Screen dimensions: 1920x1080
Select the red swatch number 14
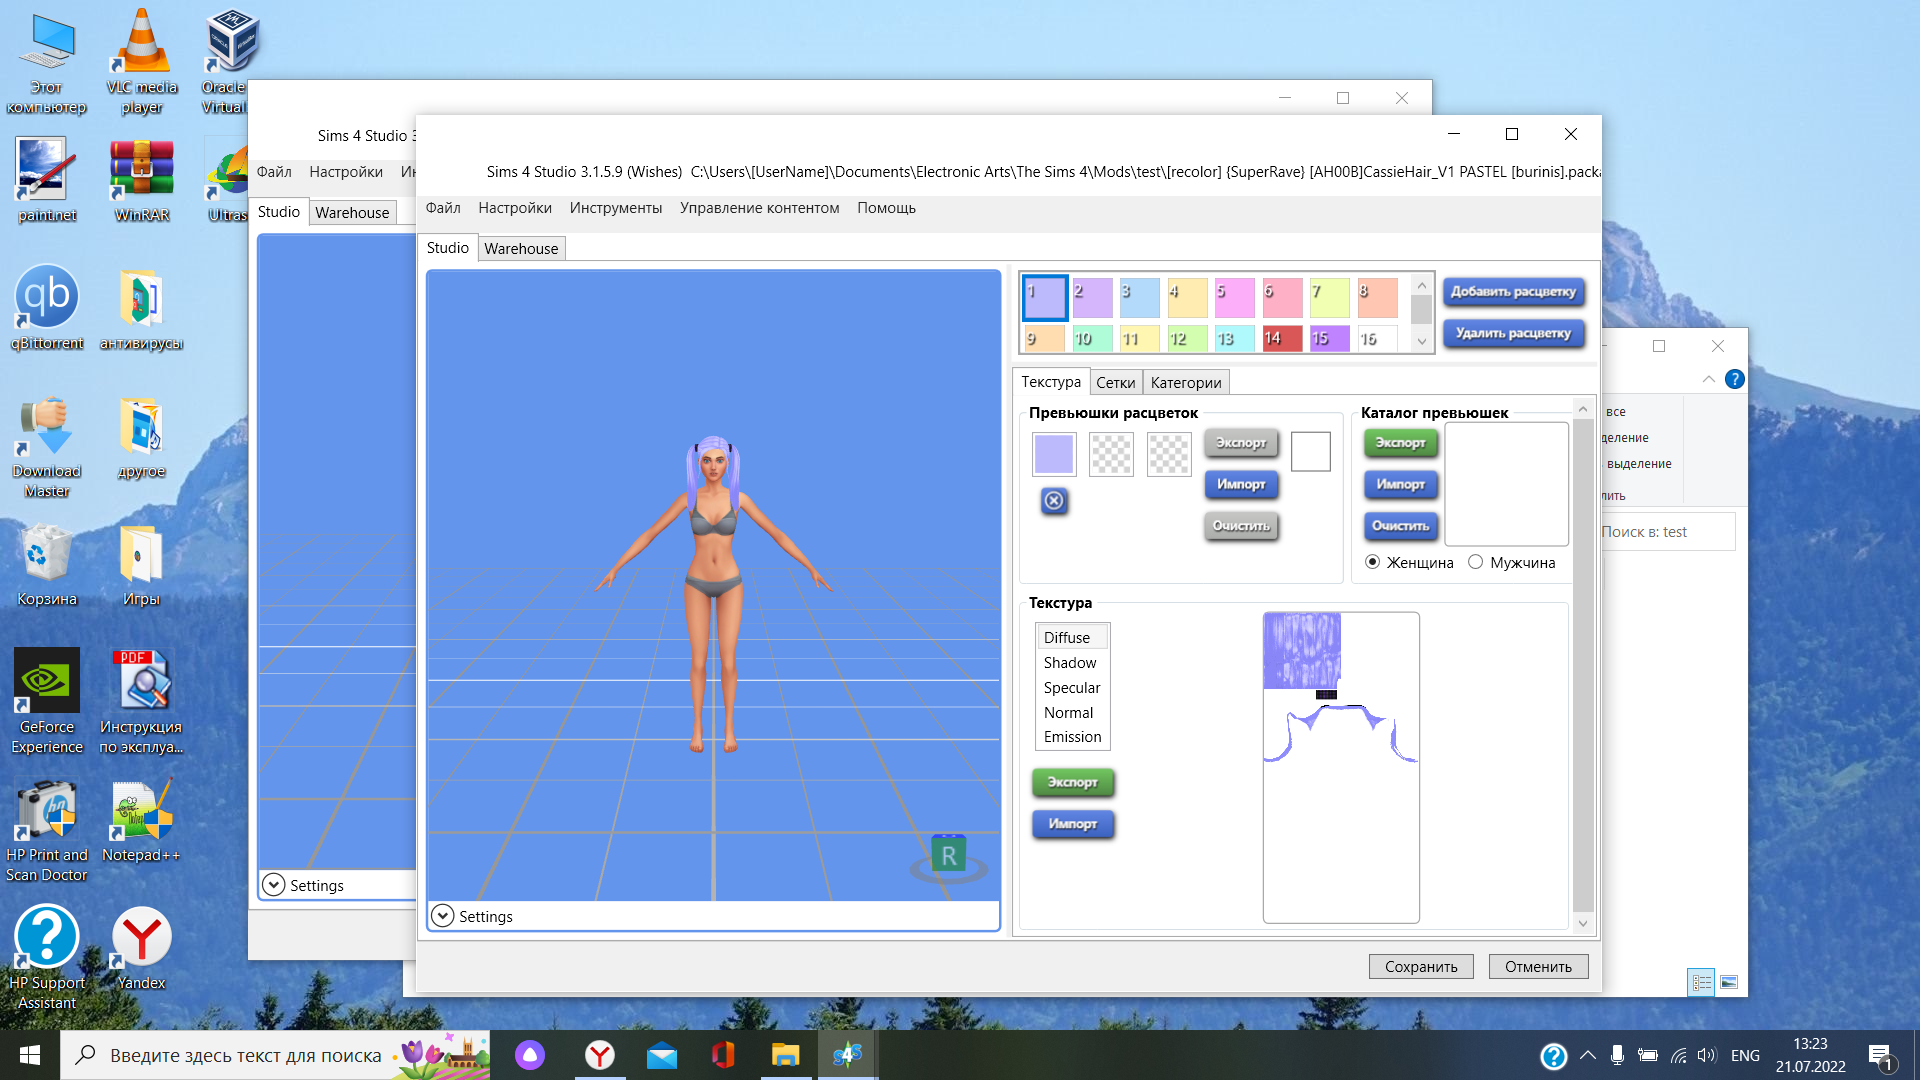[x=1281, y=338]
